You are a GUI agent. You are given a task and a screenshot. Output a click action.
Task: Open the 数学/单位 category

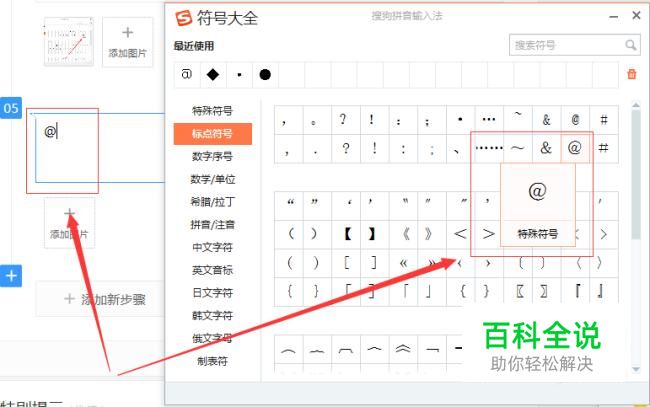point(212,179)
